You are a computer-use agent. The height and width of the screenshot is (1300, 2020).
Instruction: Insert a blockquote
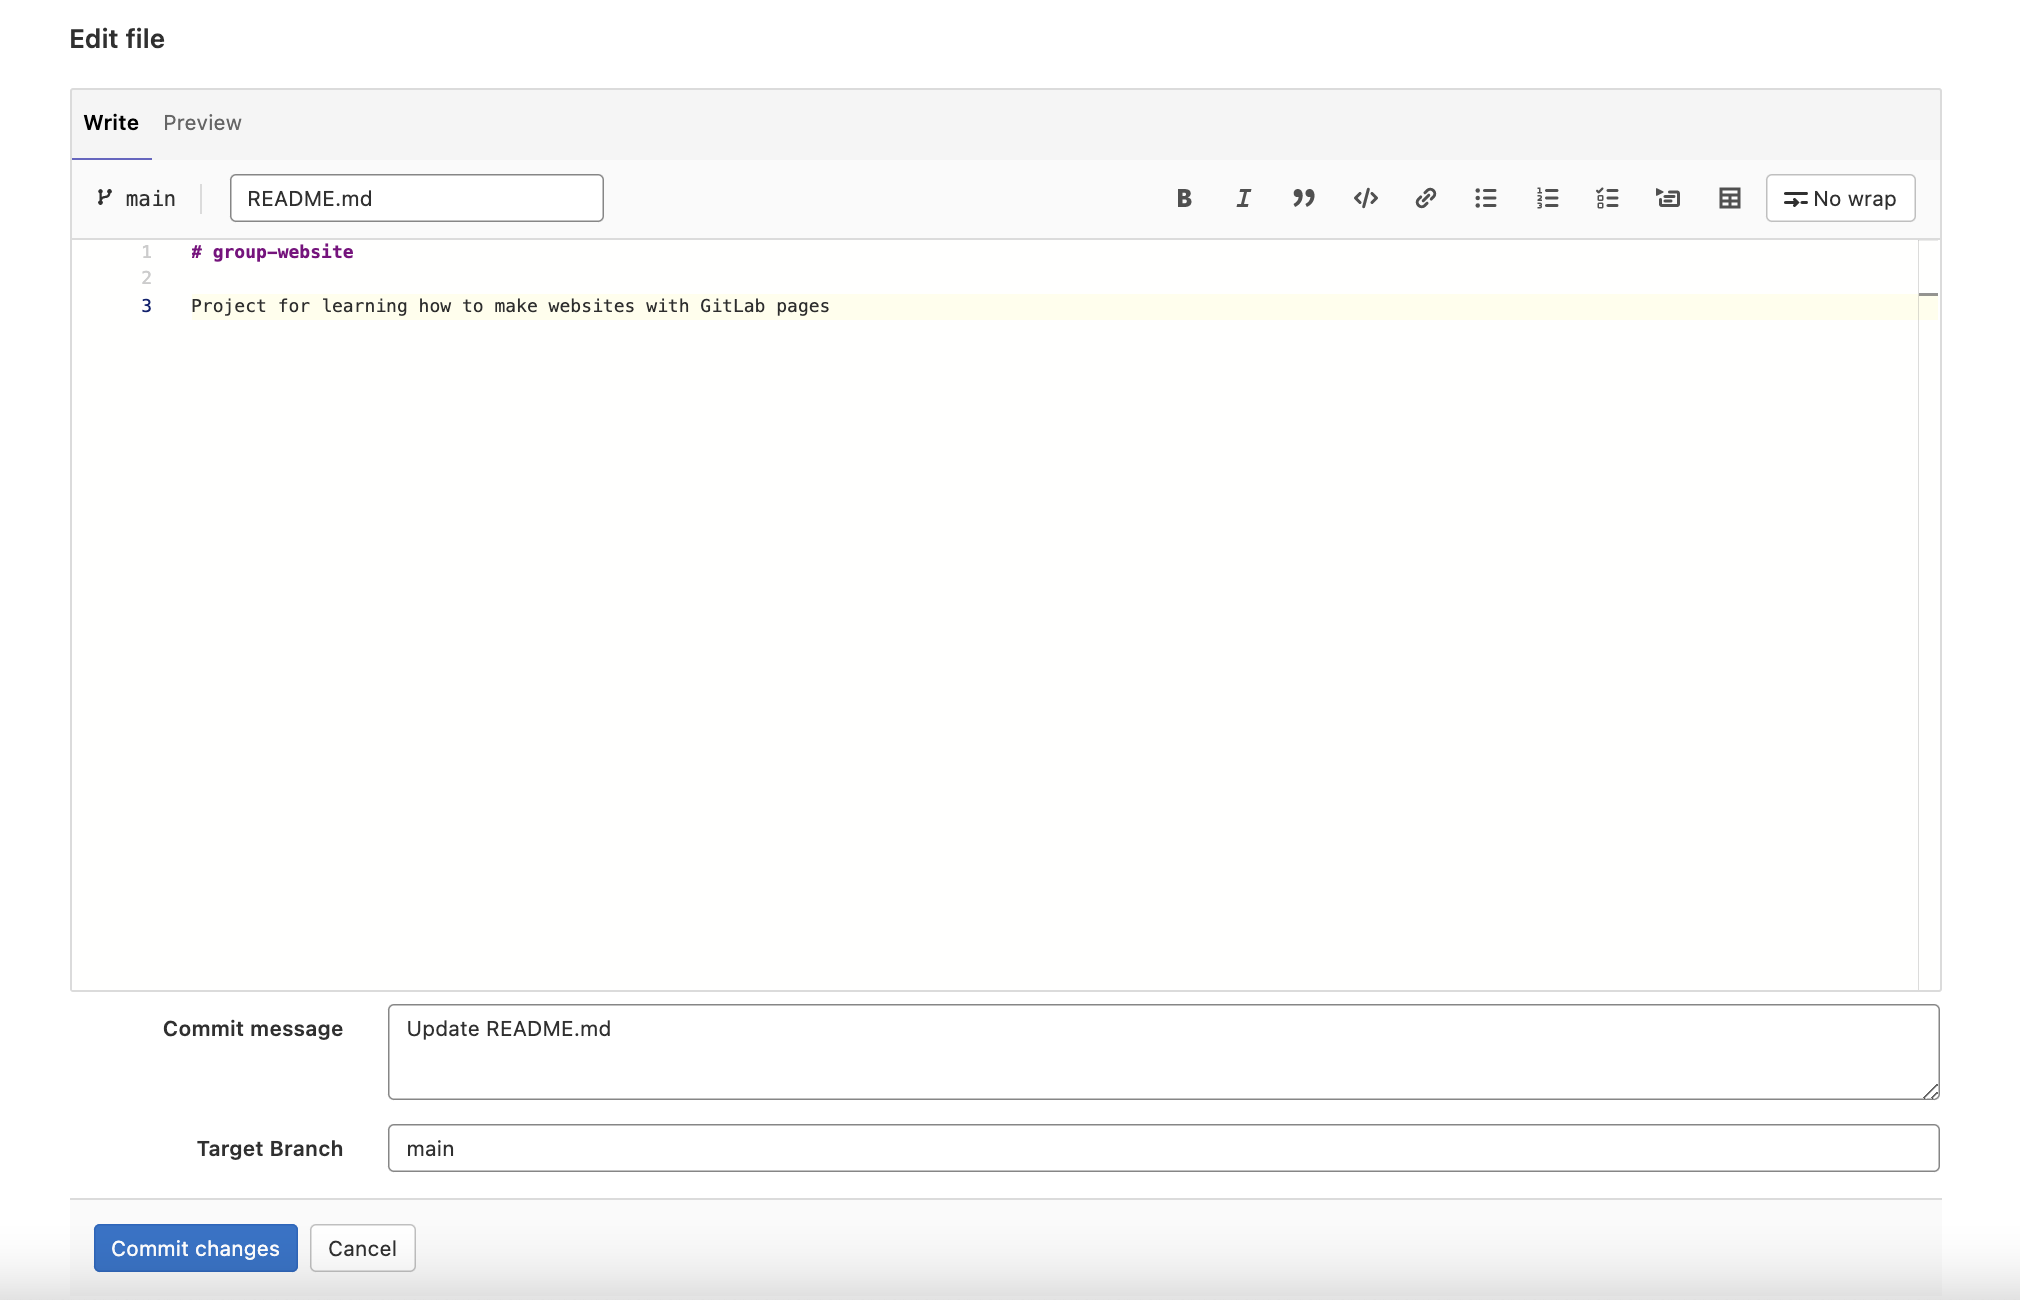pyautogui.click(x=1304, y=198)
